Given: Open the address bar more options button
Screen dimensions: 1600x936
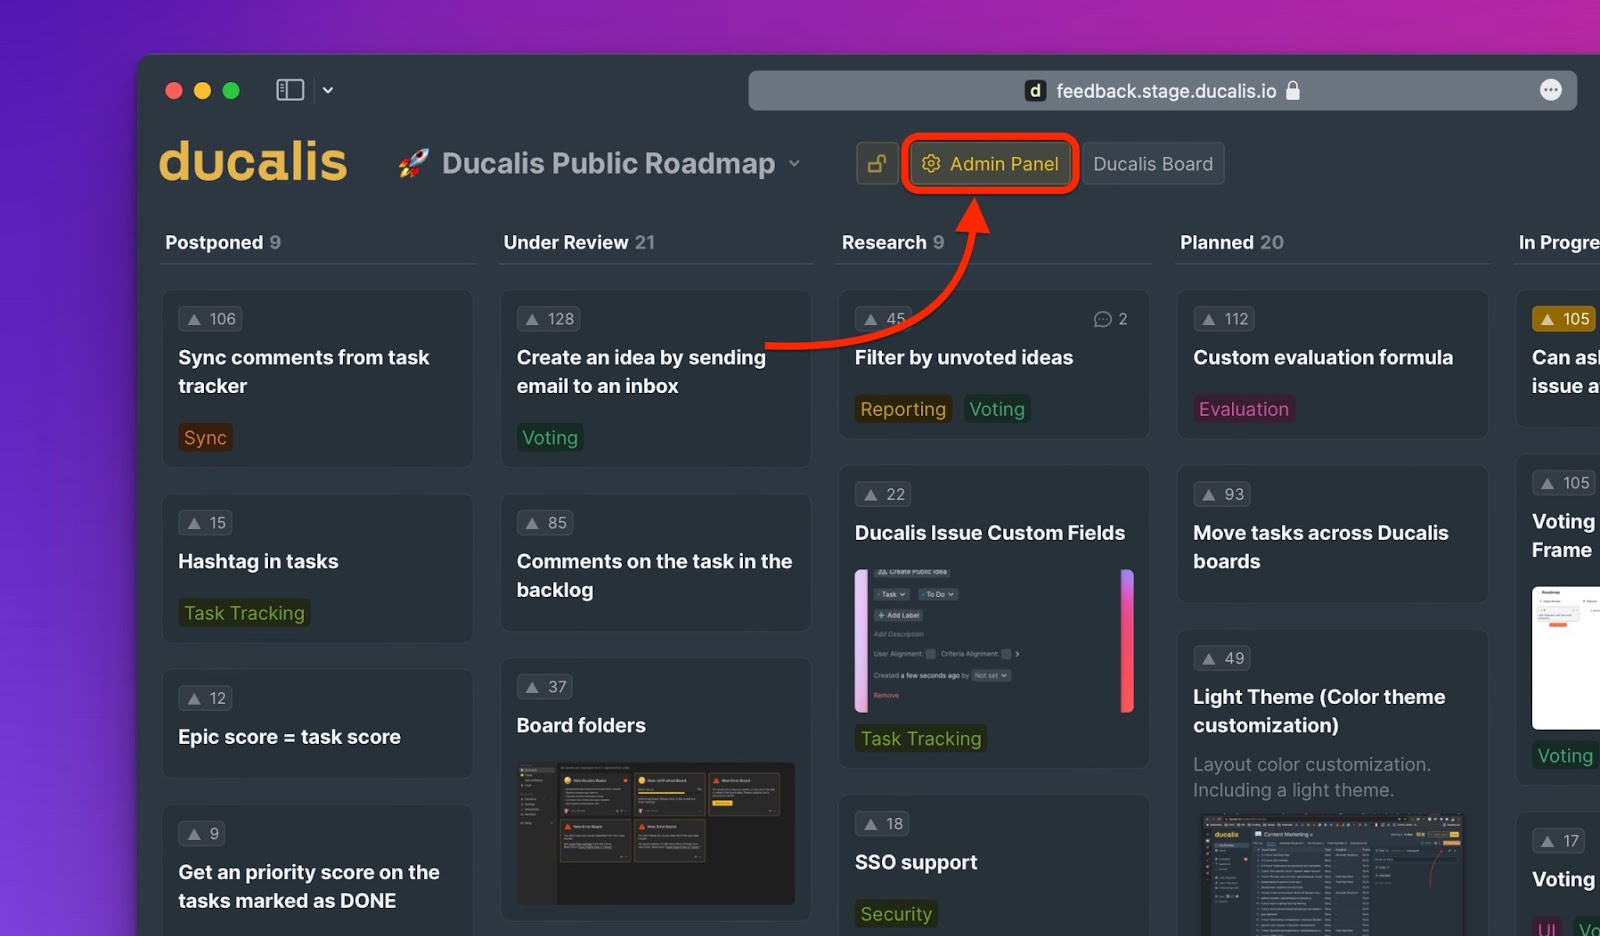Looking at the screenshot, I should tap(1551, 90).
